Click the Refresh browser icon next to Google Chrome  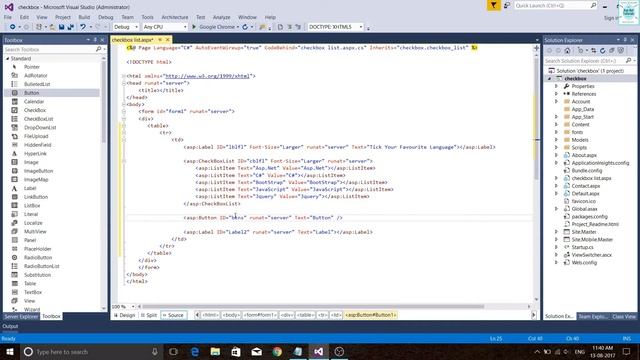click(245, 27)
